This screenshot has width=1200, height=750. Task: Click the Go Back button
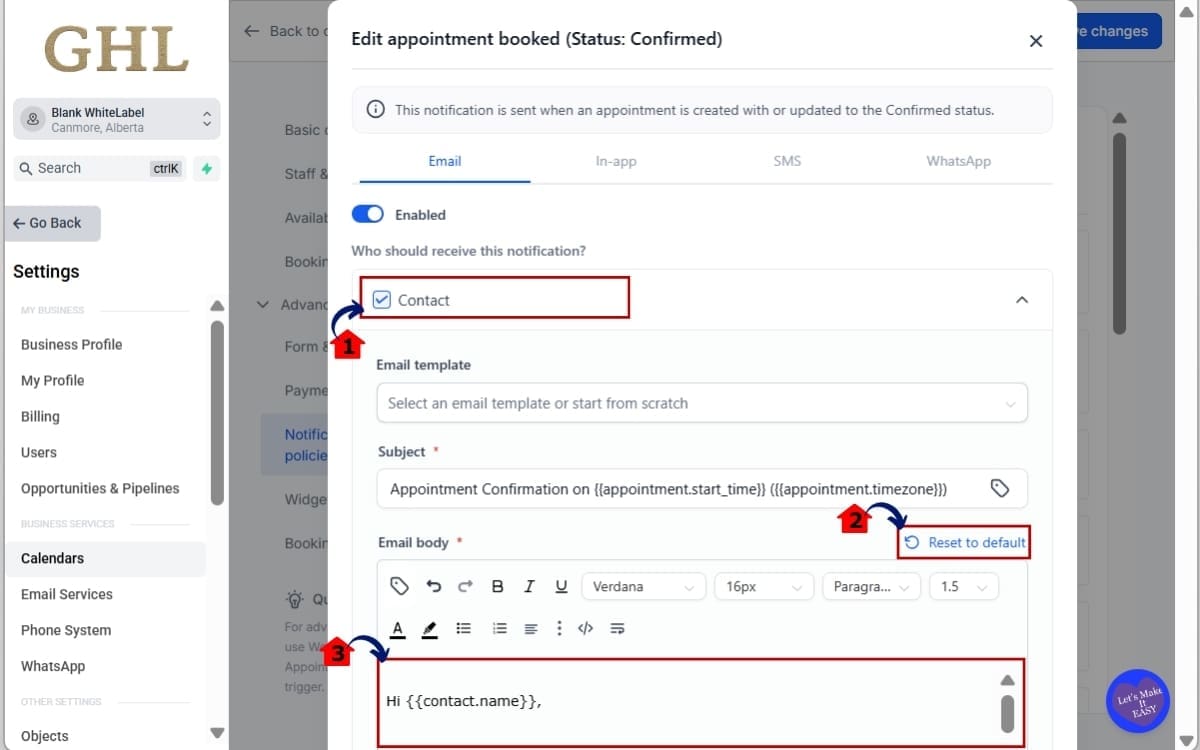(54, 223)
